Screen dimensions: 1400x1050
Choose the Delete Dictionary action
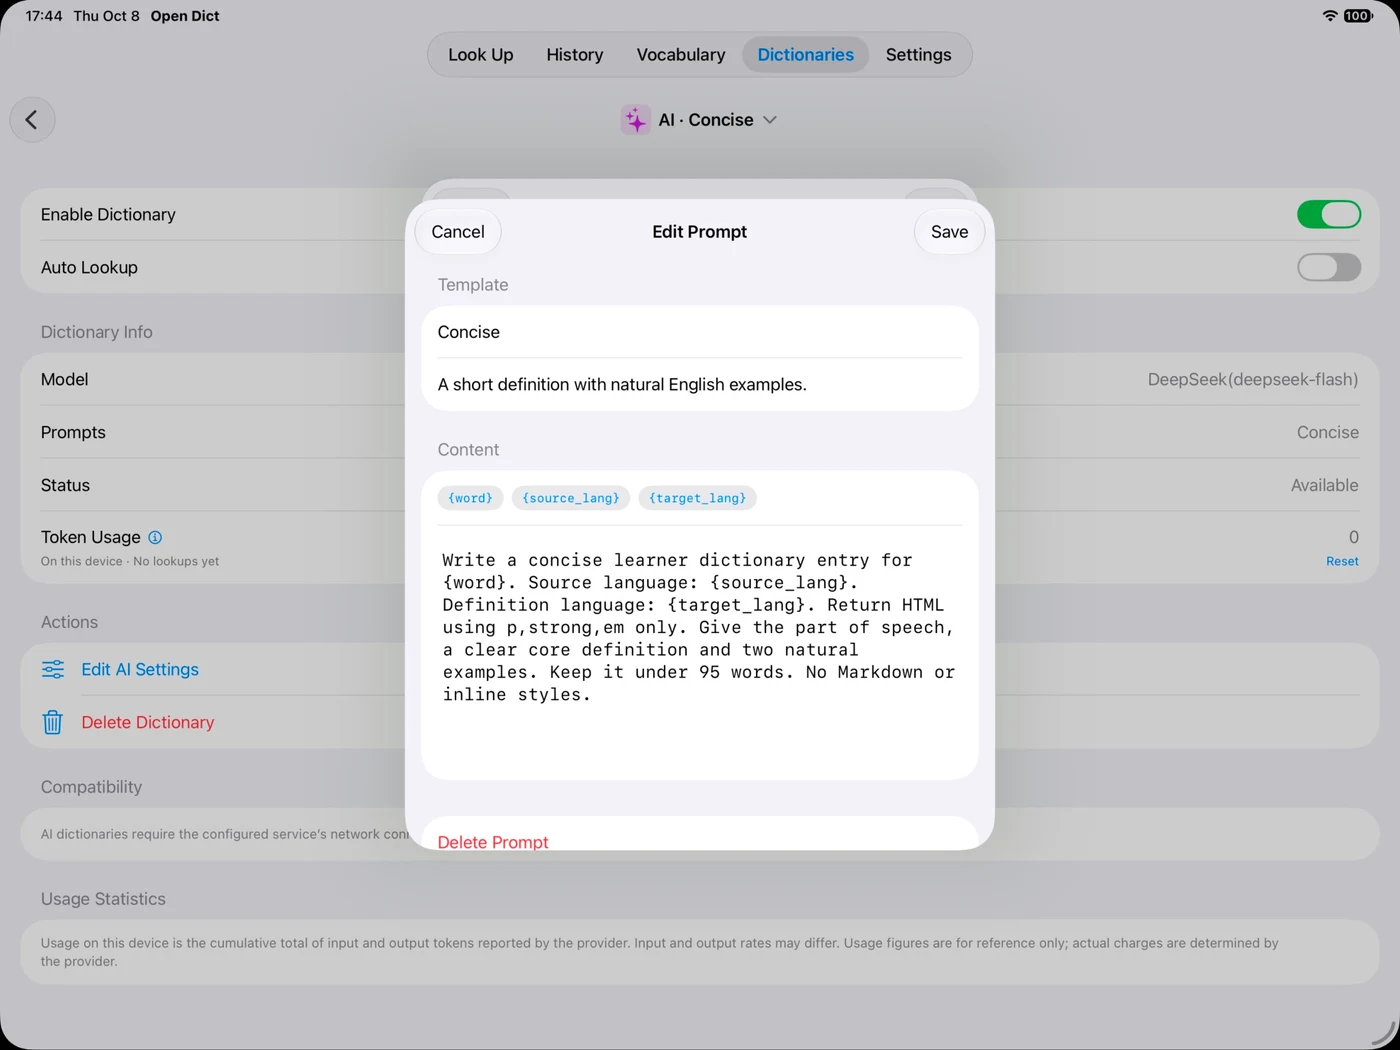[x=148, y=722]
